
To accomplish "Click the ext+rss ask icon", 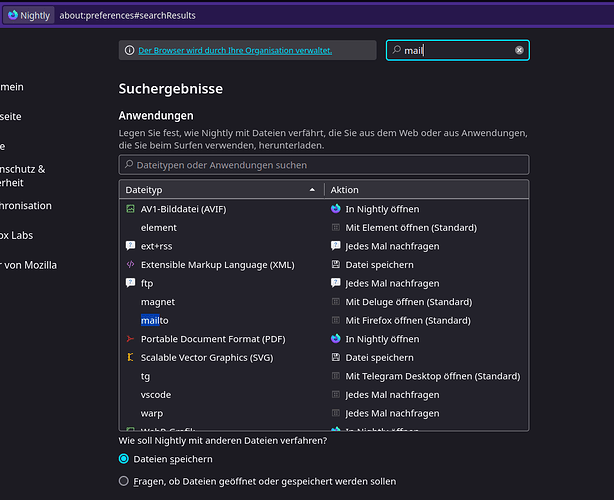I will tap(130, 245).
